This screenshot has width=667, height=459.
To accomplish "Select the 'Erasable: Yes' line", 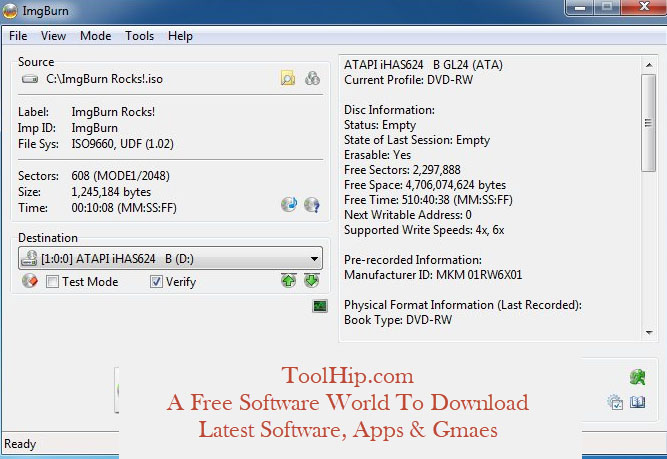I will click(377, 155).
